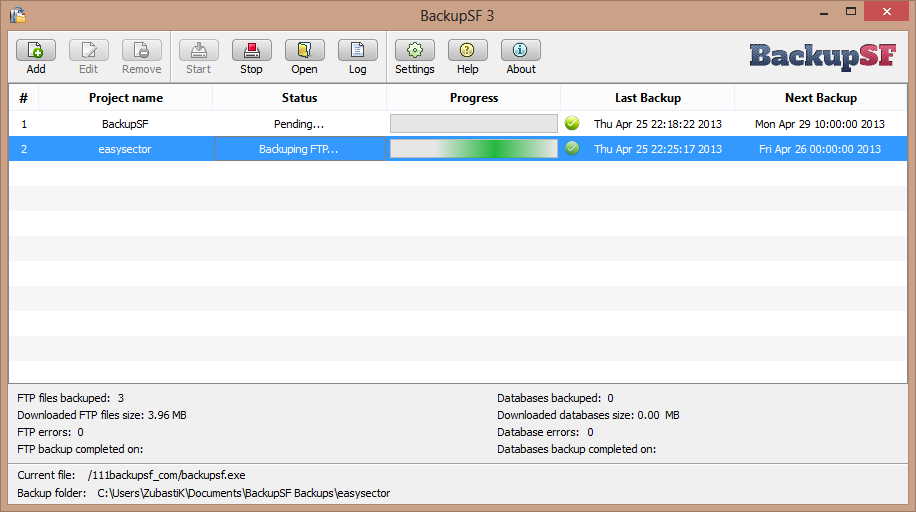Maximize the BackupSF 3 window
916x512 pixels.
point(851,12)
